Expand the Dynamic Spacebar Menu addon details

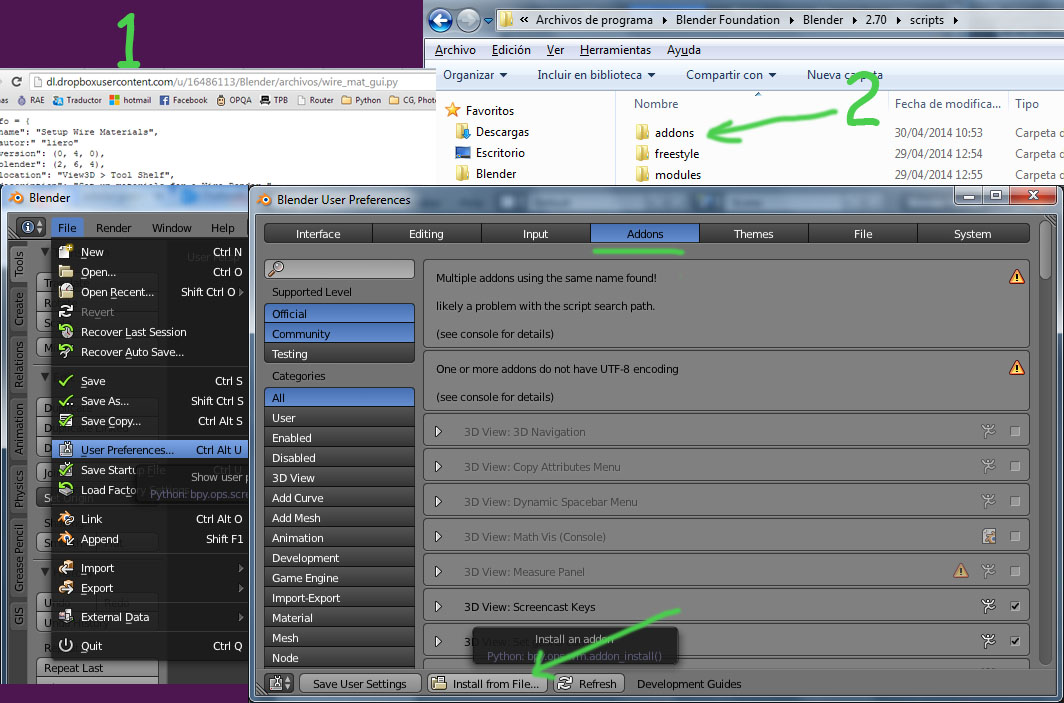tap(438, 501)
